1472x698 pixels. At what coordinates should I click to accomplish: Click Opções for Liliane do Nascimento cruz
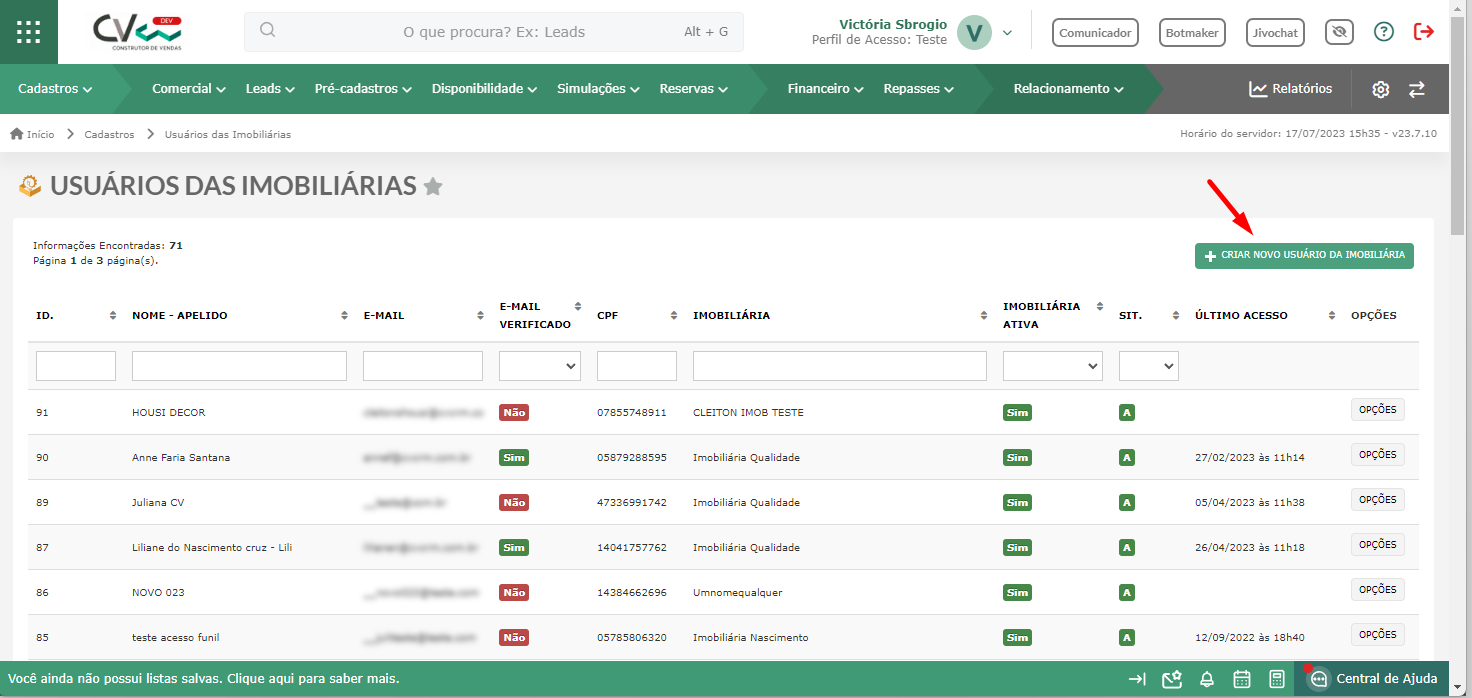tap(1377, 544)
